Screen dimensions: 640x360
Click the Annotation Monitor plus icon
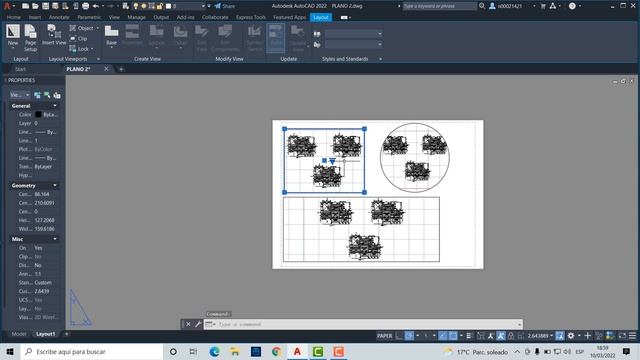click(x=588, y=336)
